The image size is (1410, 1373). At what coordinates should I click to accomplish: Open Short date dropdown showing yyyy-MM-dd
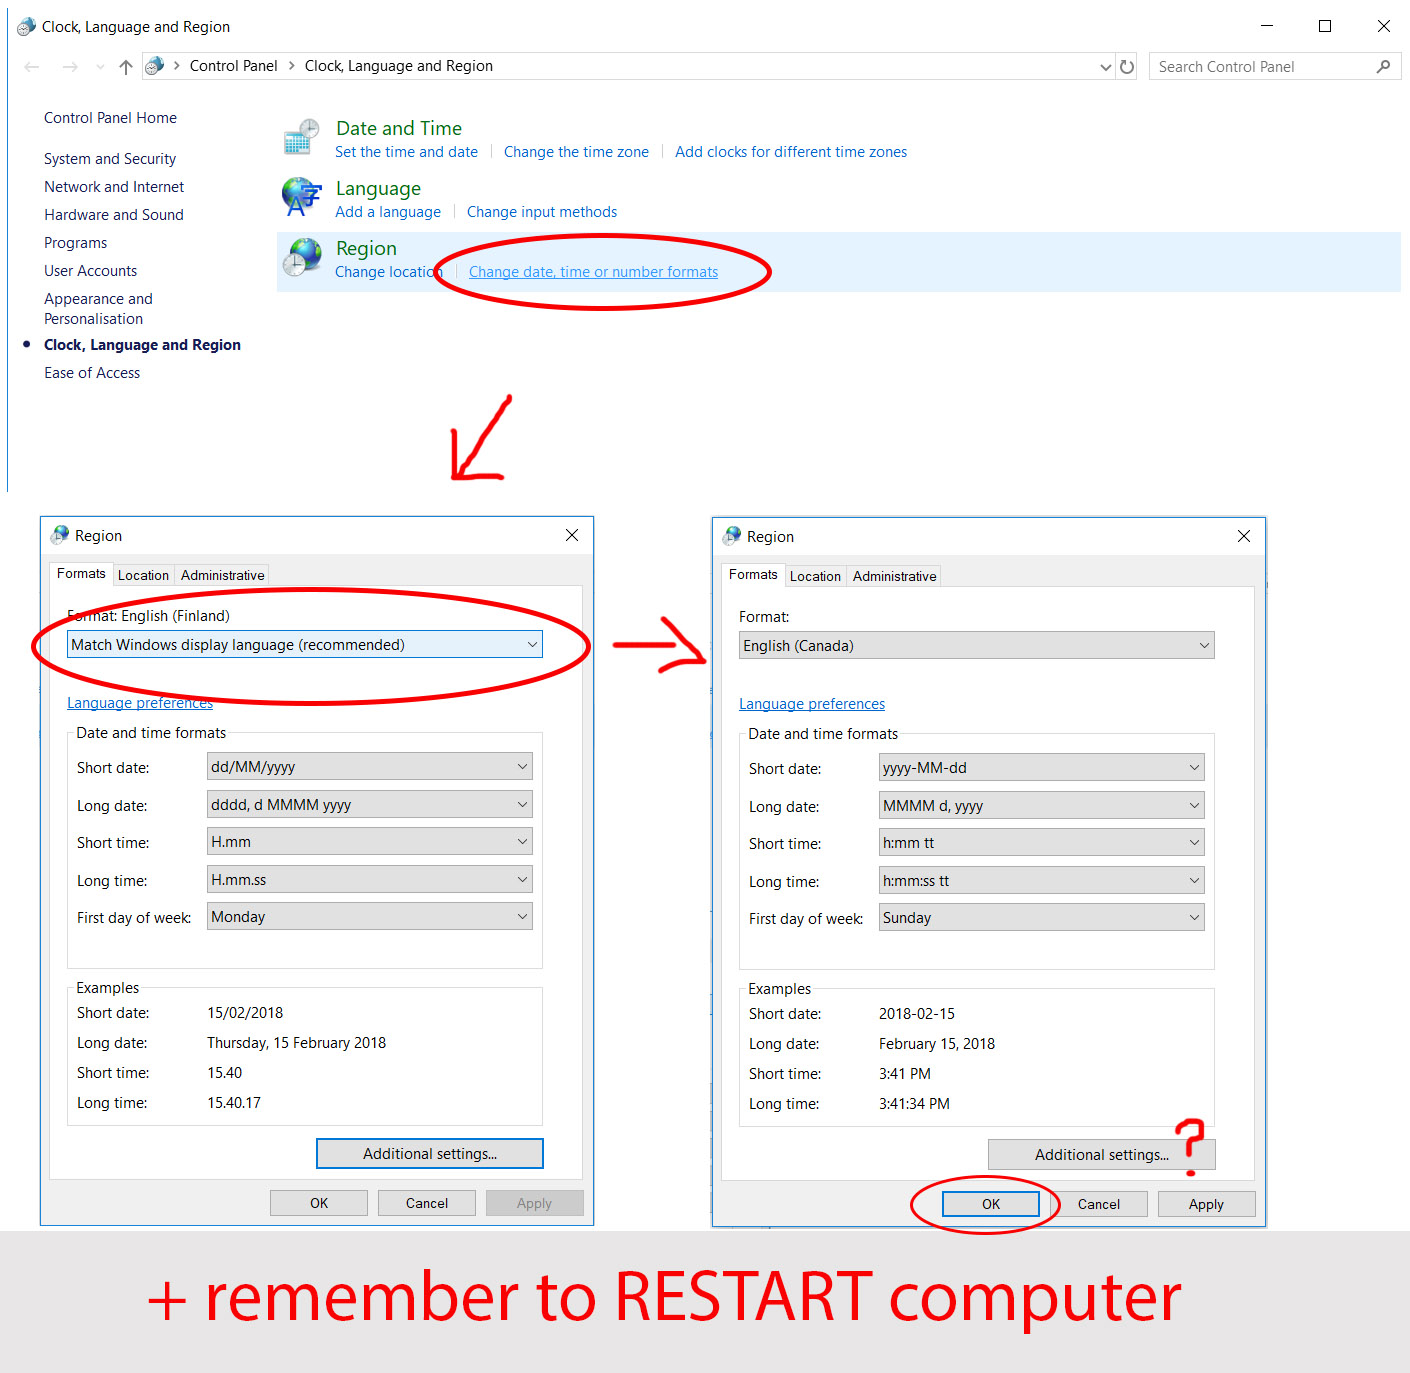pyautogui.click(x=1042, y=768)
